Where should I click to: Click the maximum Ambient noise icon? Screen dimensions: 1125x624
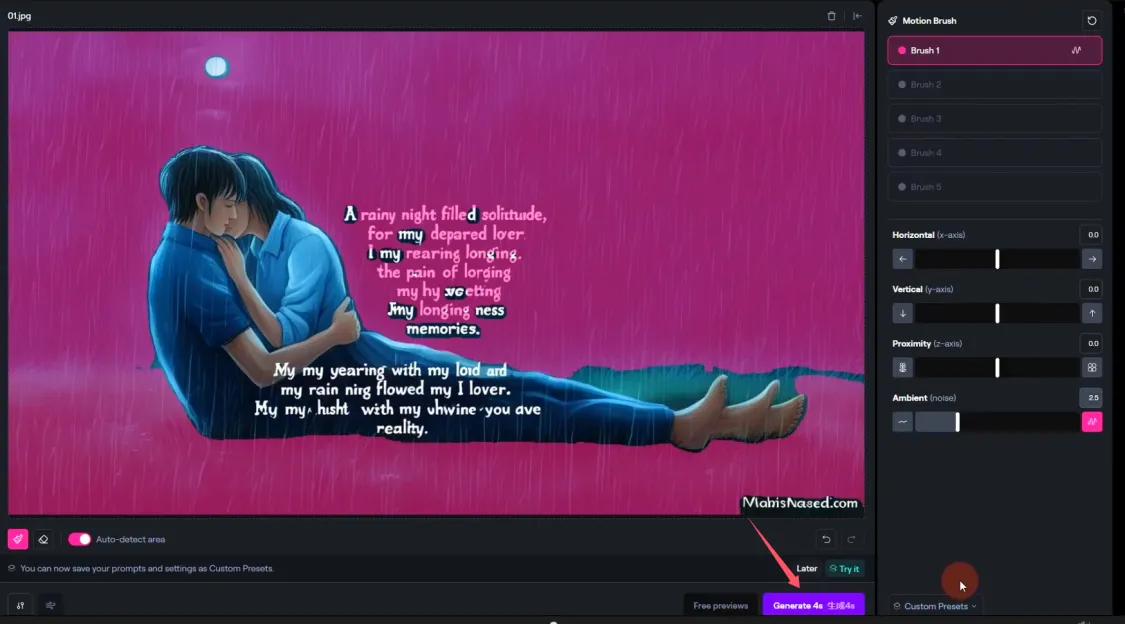coord(1091,422)
